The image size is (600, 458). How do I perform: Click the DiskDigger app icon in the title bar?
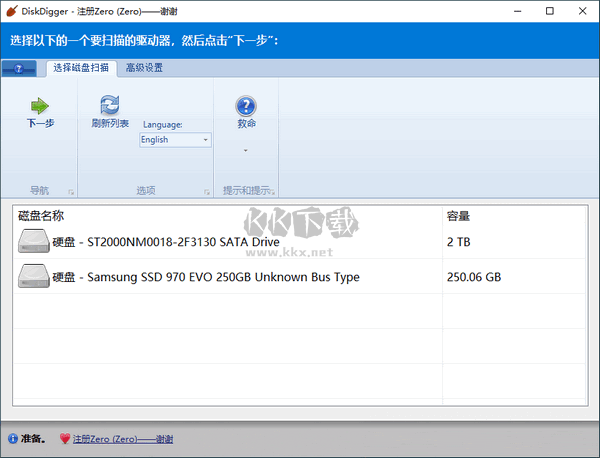pyautogui.click(x=12, y=11)
